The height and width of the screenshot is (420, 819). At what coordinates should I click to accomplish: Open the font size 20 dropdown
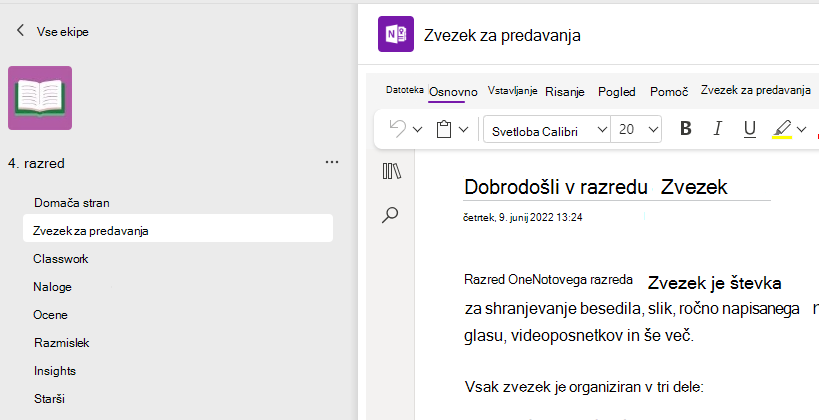[x=636, y=130]
